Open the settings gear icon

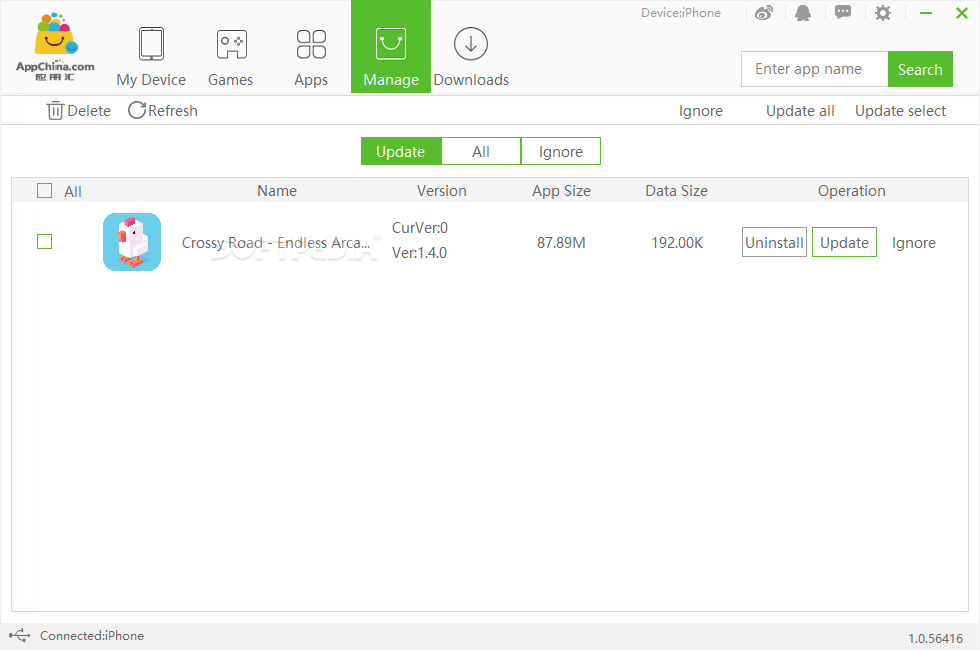coord(882,13)
